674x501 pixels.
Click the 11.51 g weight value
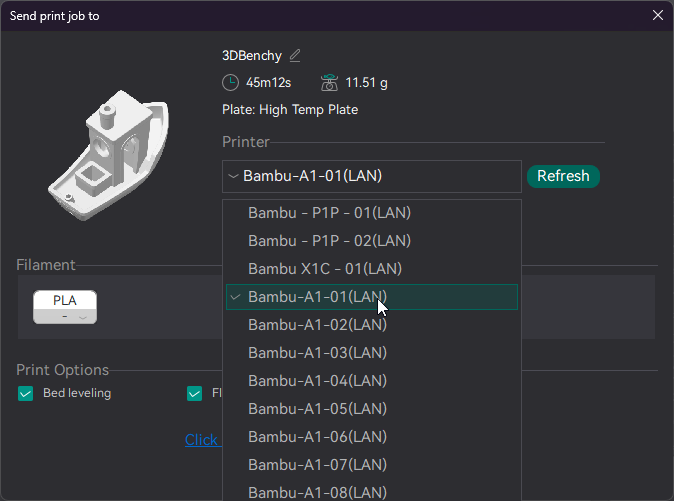pyautogui.click(x=367, y=82)
